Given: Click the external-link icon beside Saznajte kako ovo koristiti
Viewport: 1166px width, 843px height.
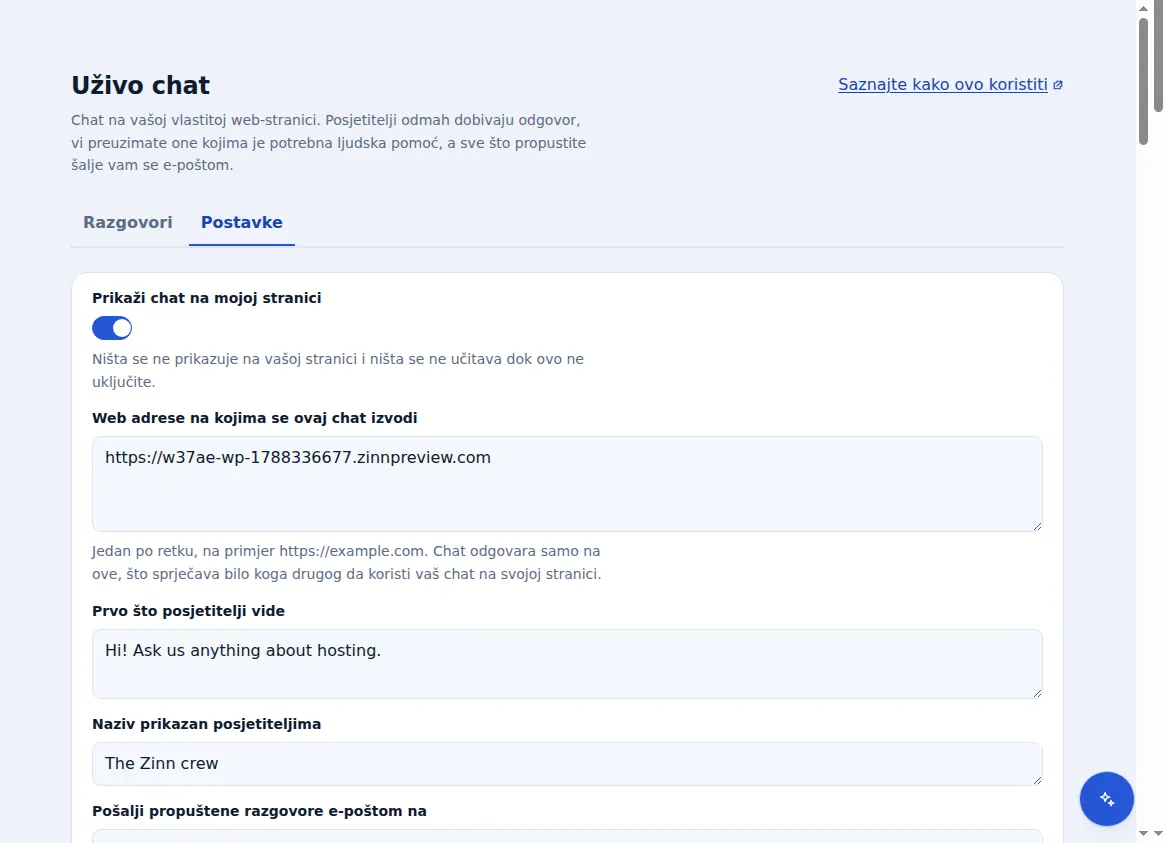Looking at the screenshot, I should click(1058, 85).
